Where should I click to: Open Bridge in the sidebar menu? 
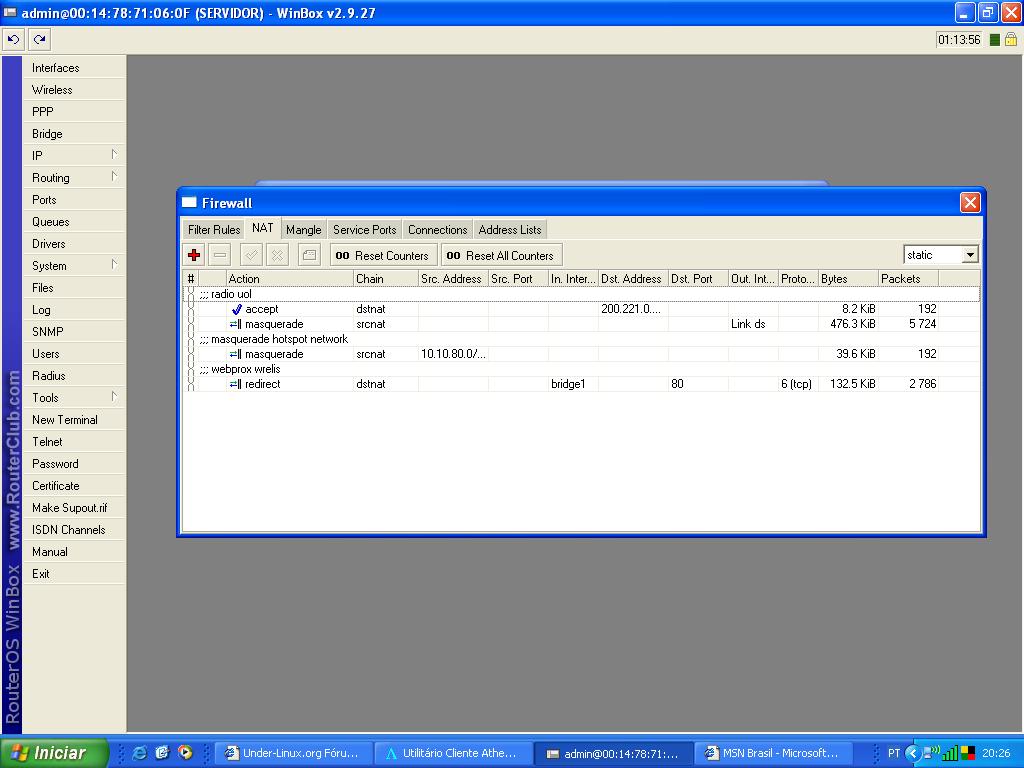(74, 134)
